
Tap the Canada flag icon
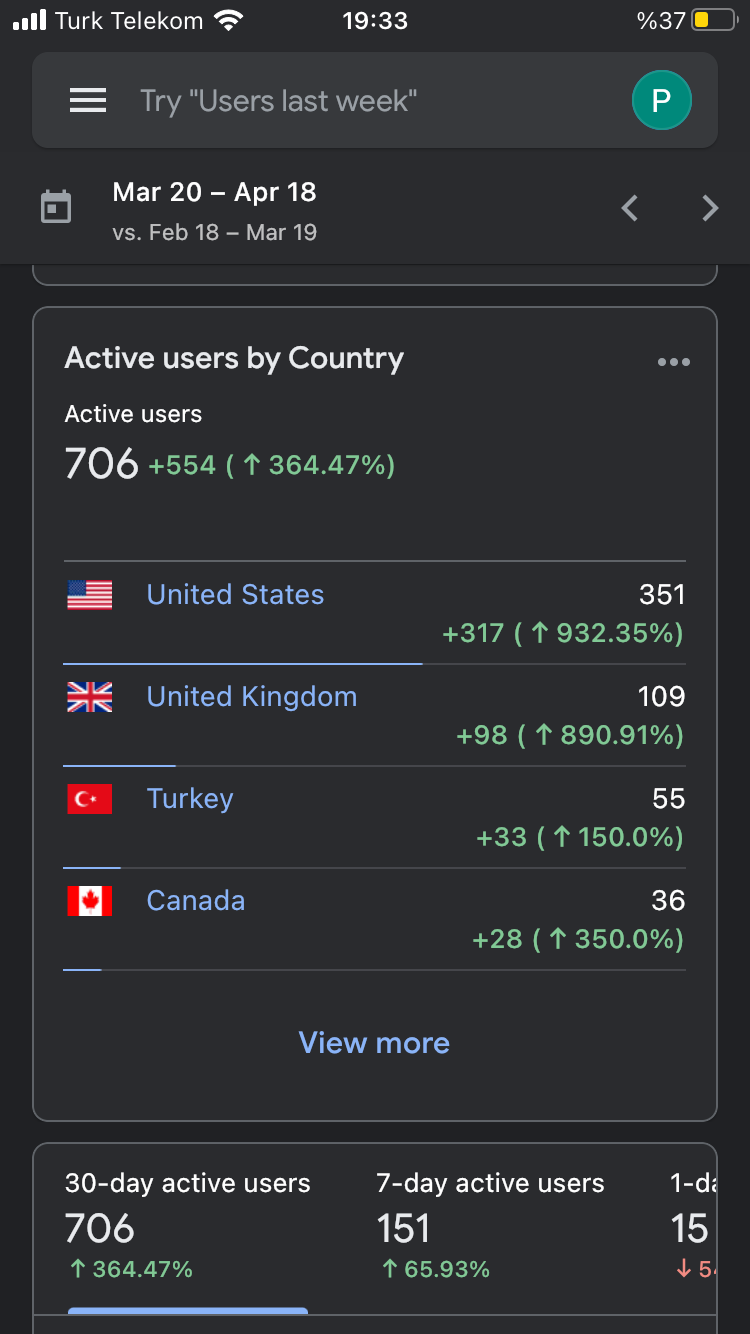(90, 901)
